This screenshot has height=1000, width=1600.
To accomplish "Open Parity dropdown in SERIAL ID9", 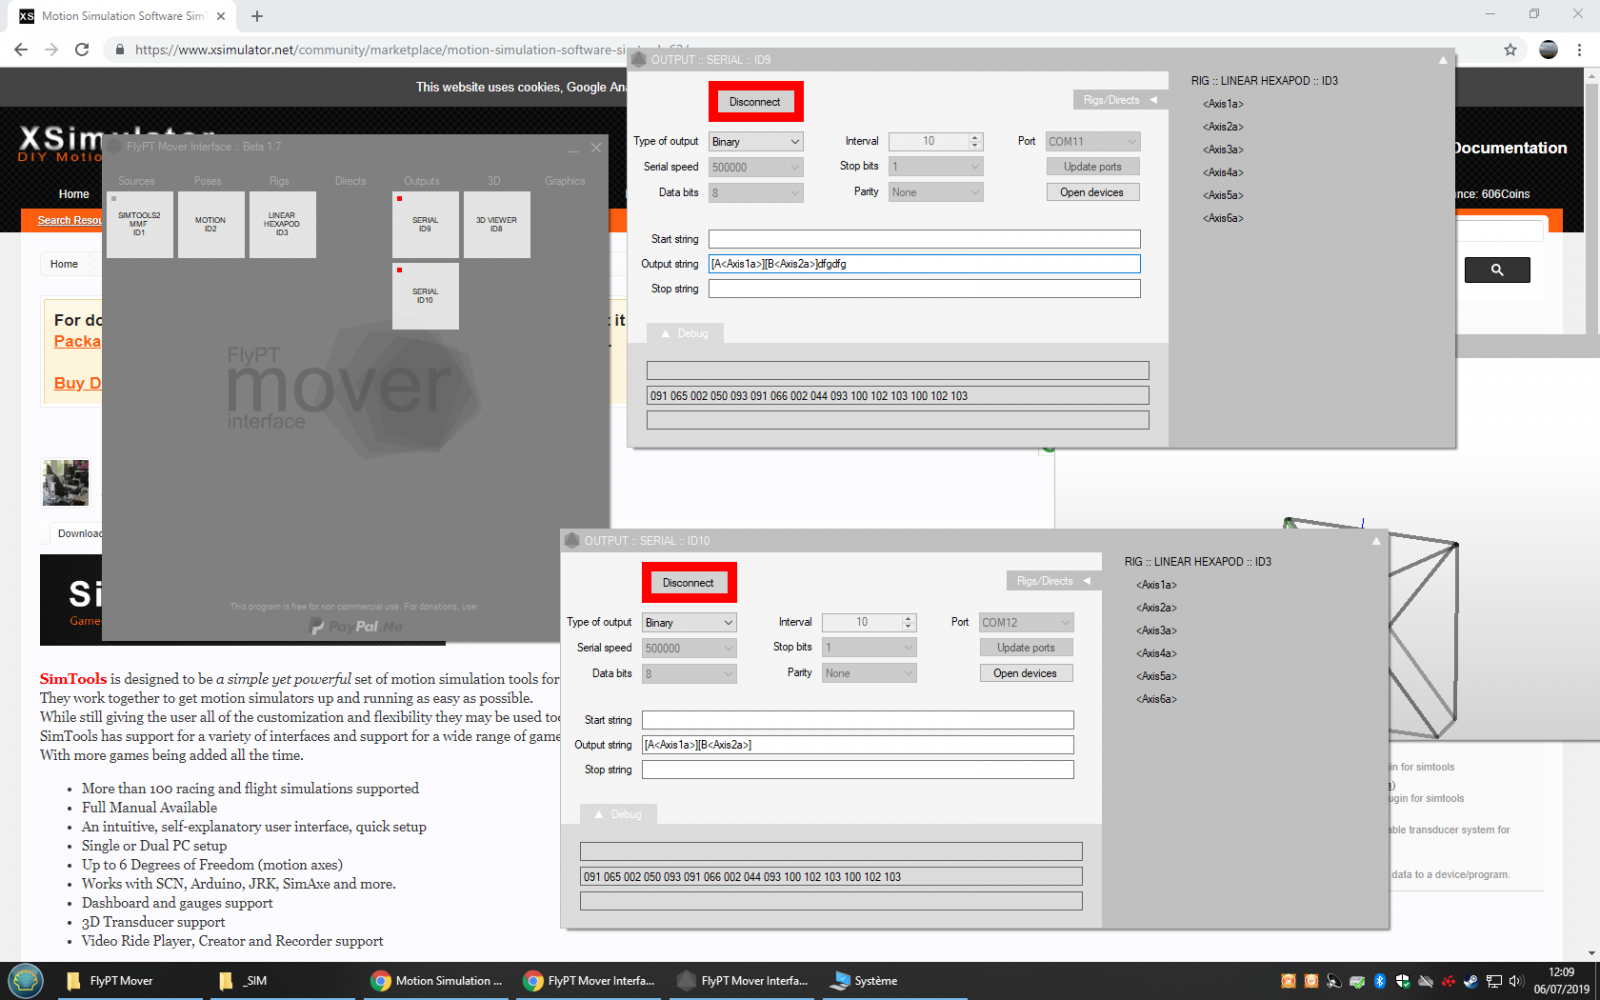I will [x=936, y=192].
